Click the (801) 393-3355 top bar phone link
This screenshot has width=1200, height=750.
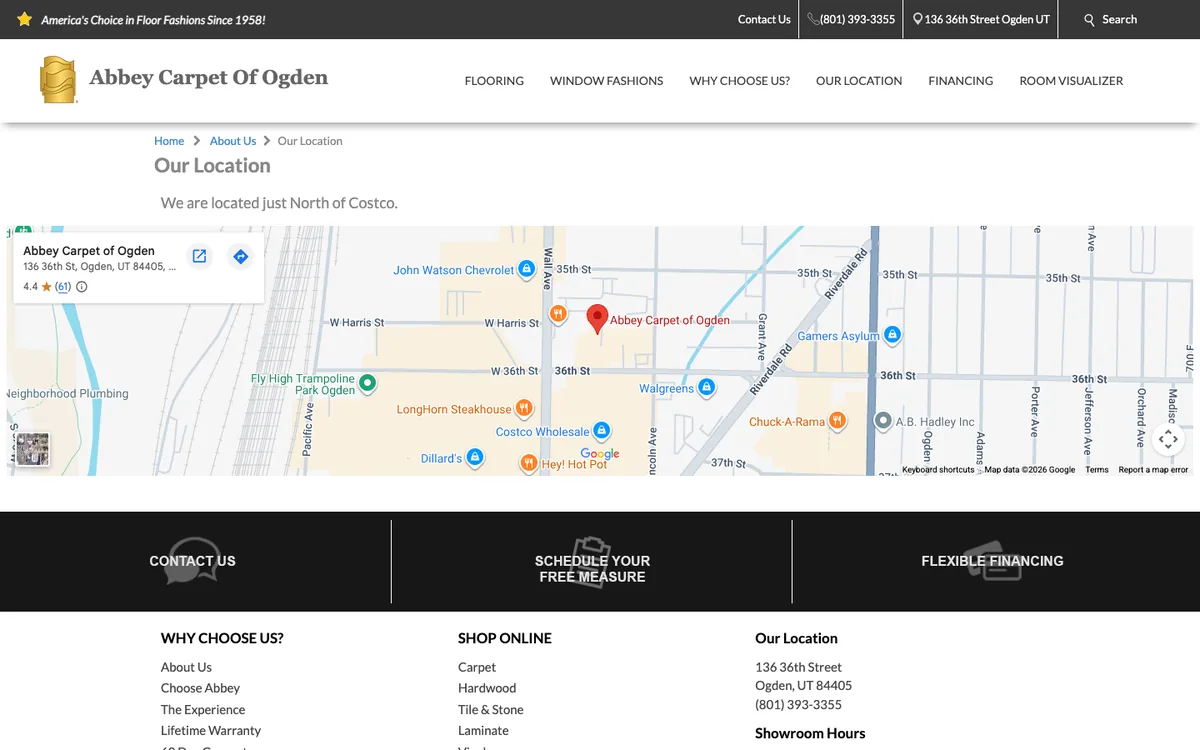click(851, 19)
